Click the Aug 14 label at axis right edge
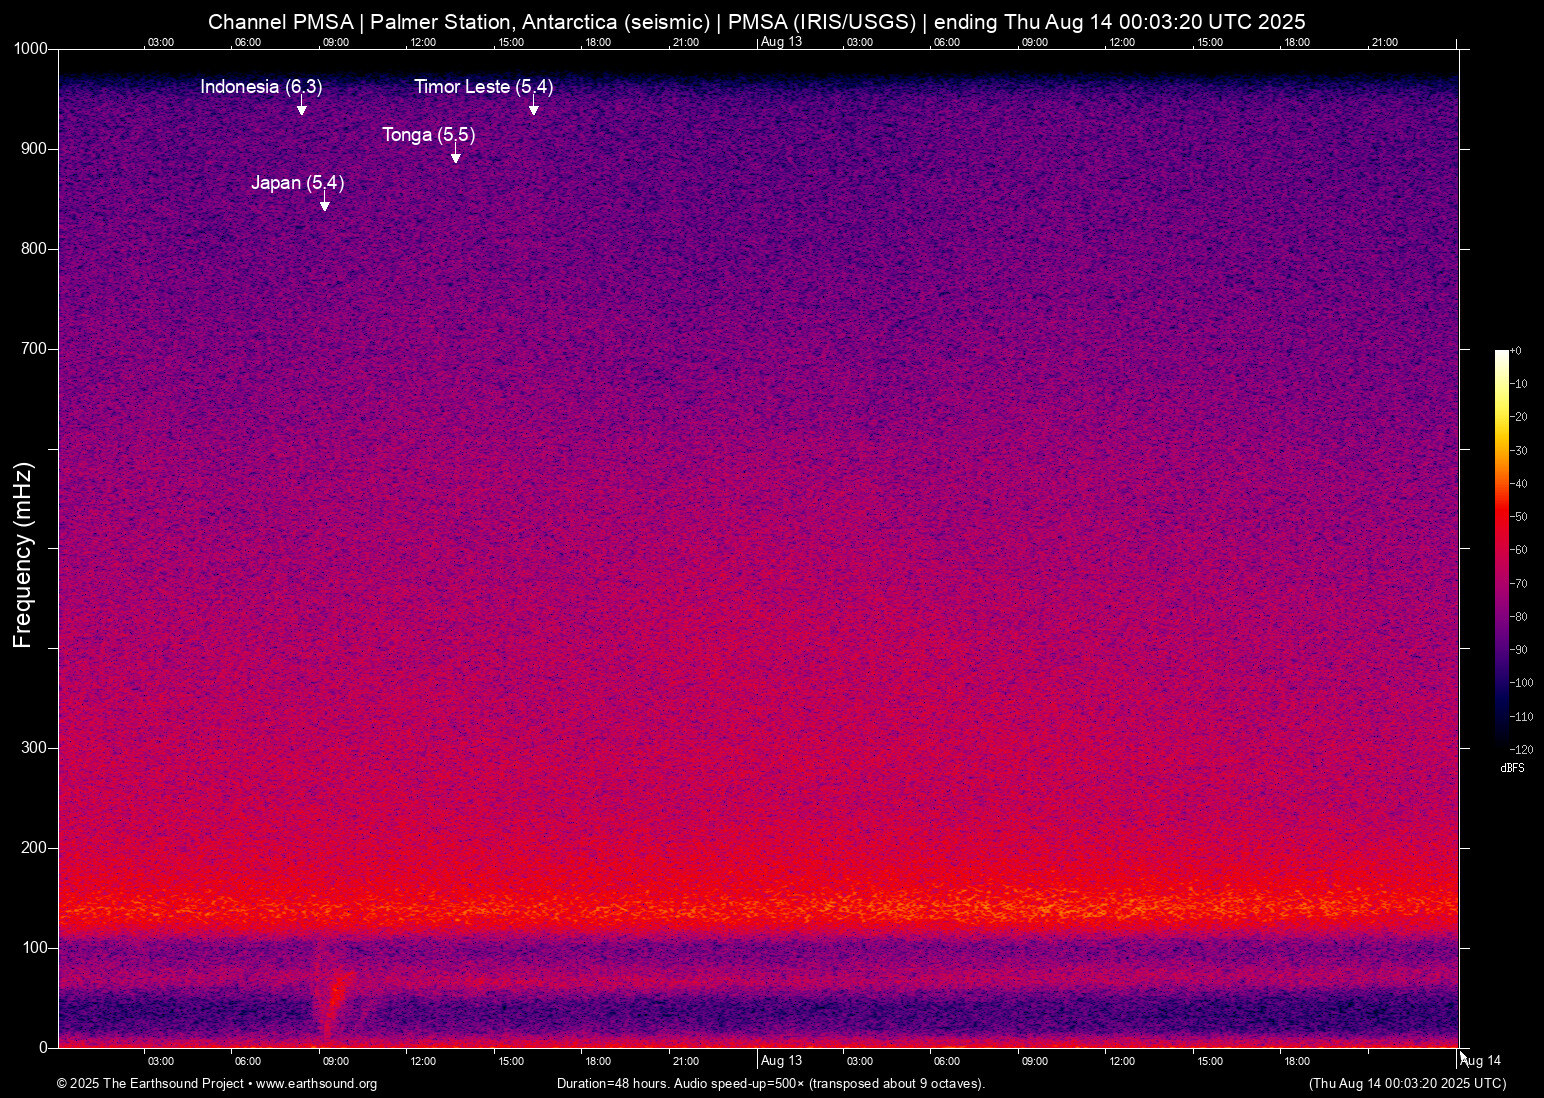Screen dimensions: 1544x1098 pos(1482,1060)
